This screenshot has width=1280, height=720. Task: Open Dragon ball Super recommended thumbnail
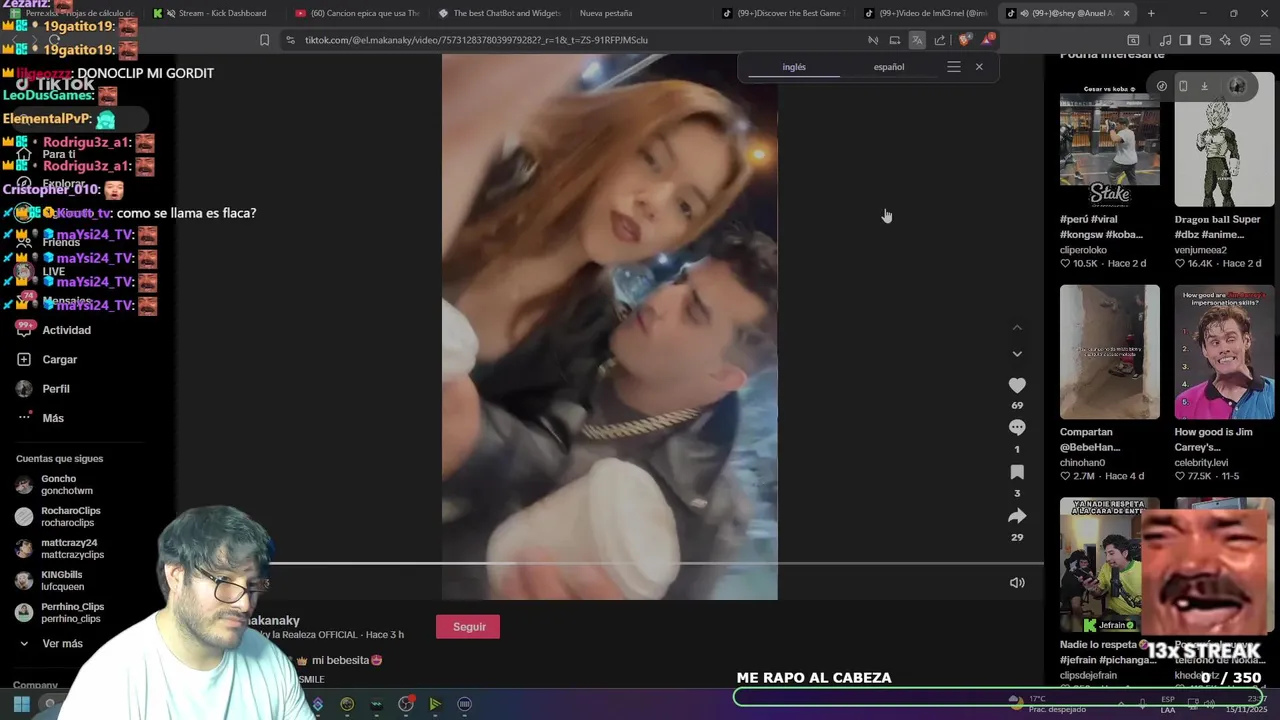point(1225,139)
